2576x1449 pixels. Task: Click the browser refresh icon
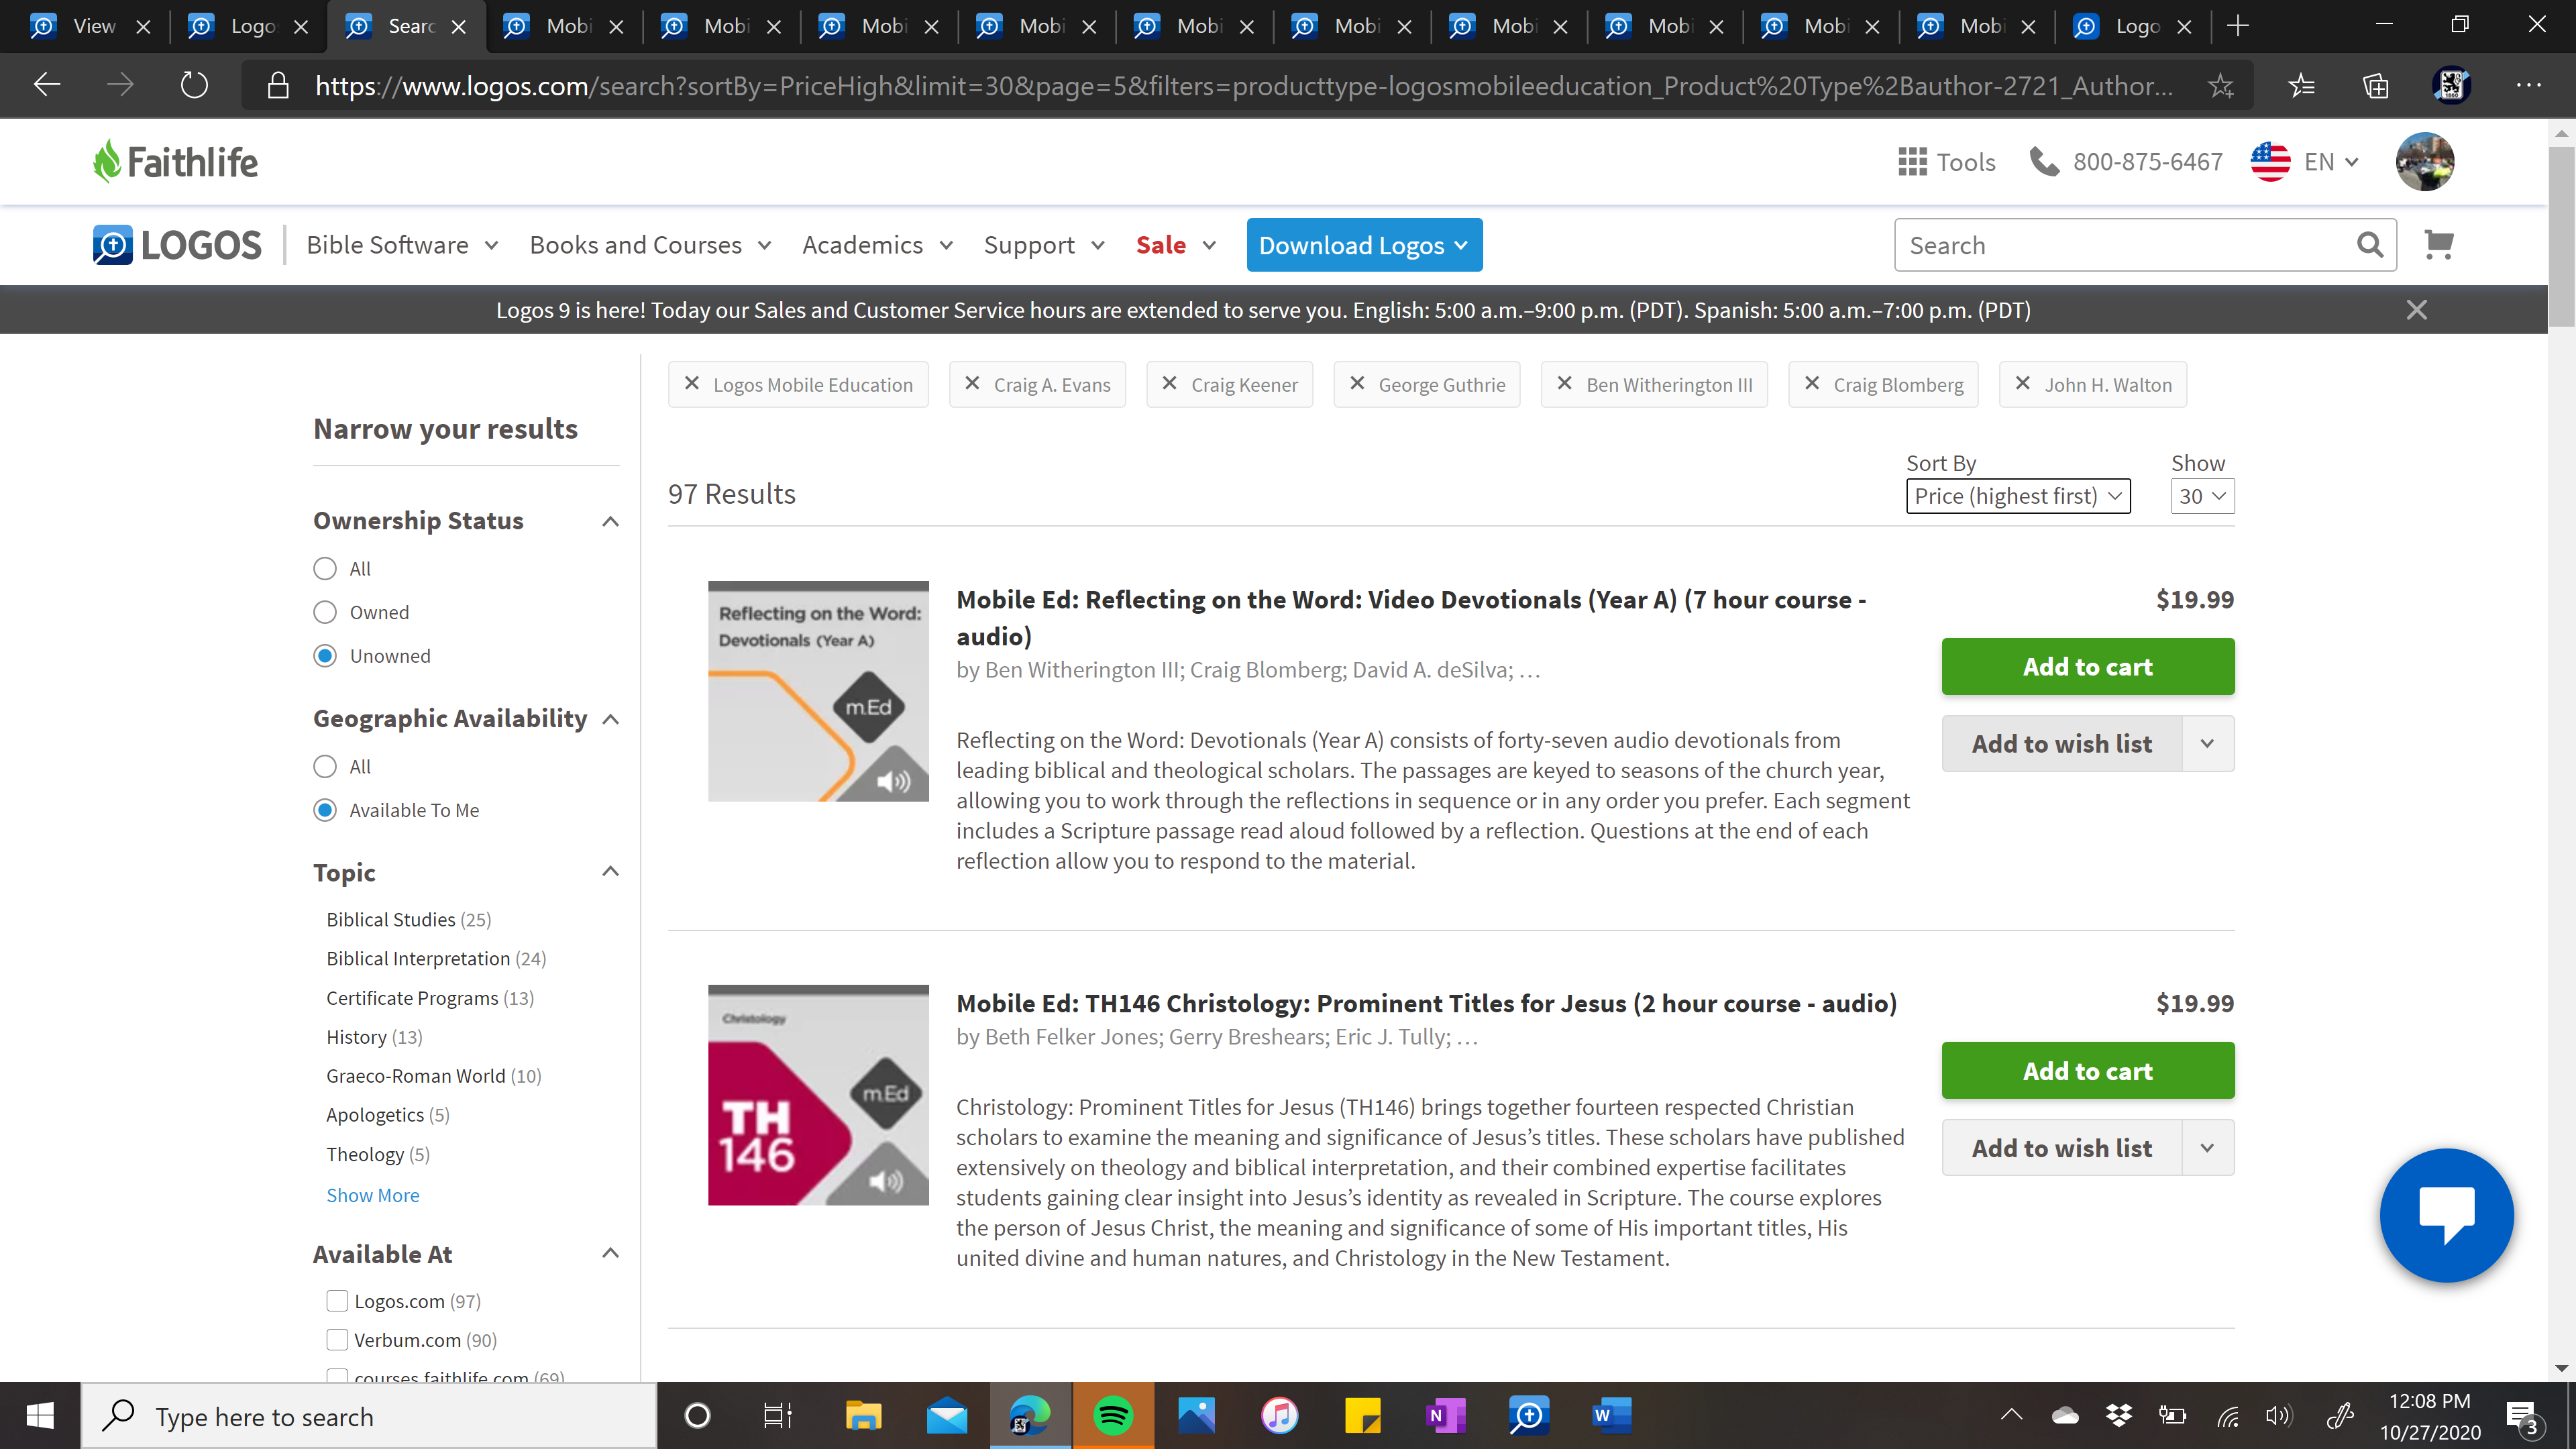[194, 85]
